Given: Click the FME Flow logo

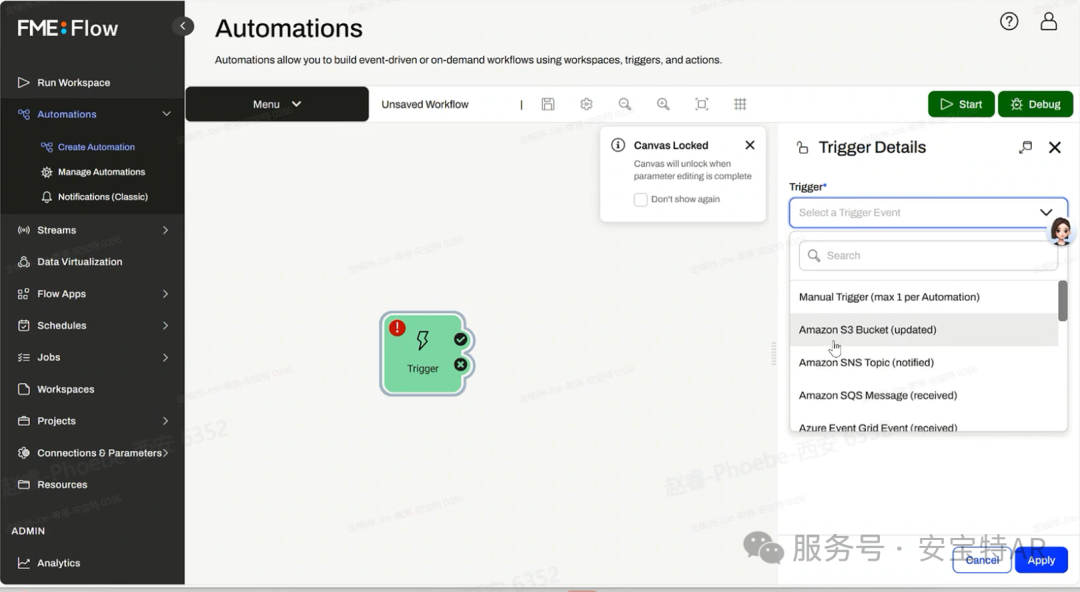Looking at the screenshot, I should (68, 28).
